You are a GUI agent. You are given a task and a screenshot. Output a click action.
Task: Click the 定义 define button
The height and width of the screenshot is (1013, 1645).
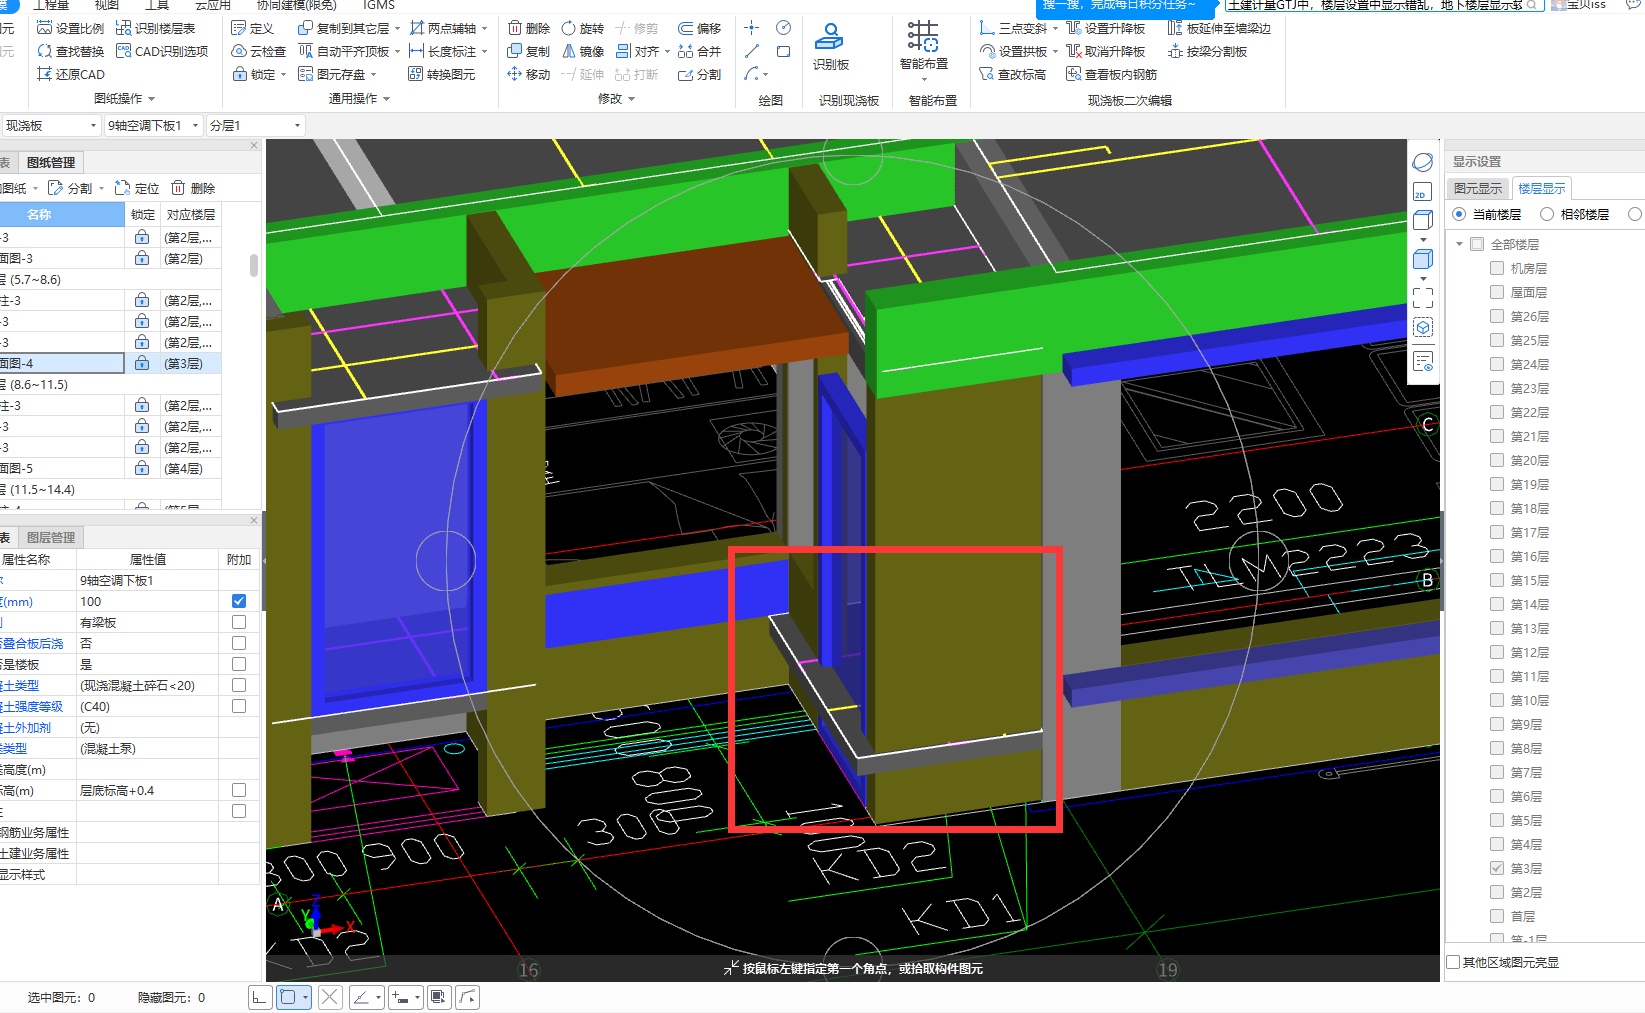pyautogui.click(x=252, y=28)
